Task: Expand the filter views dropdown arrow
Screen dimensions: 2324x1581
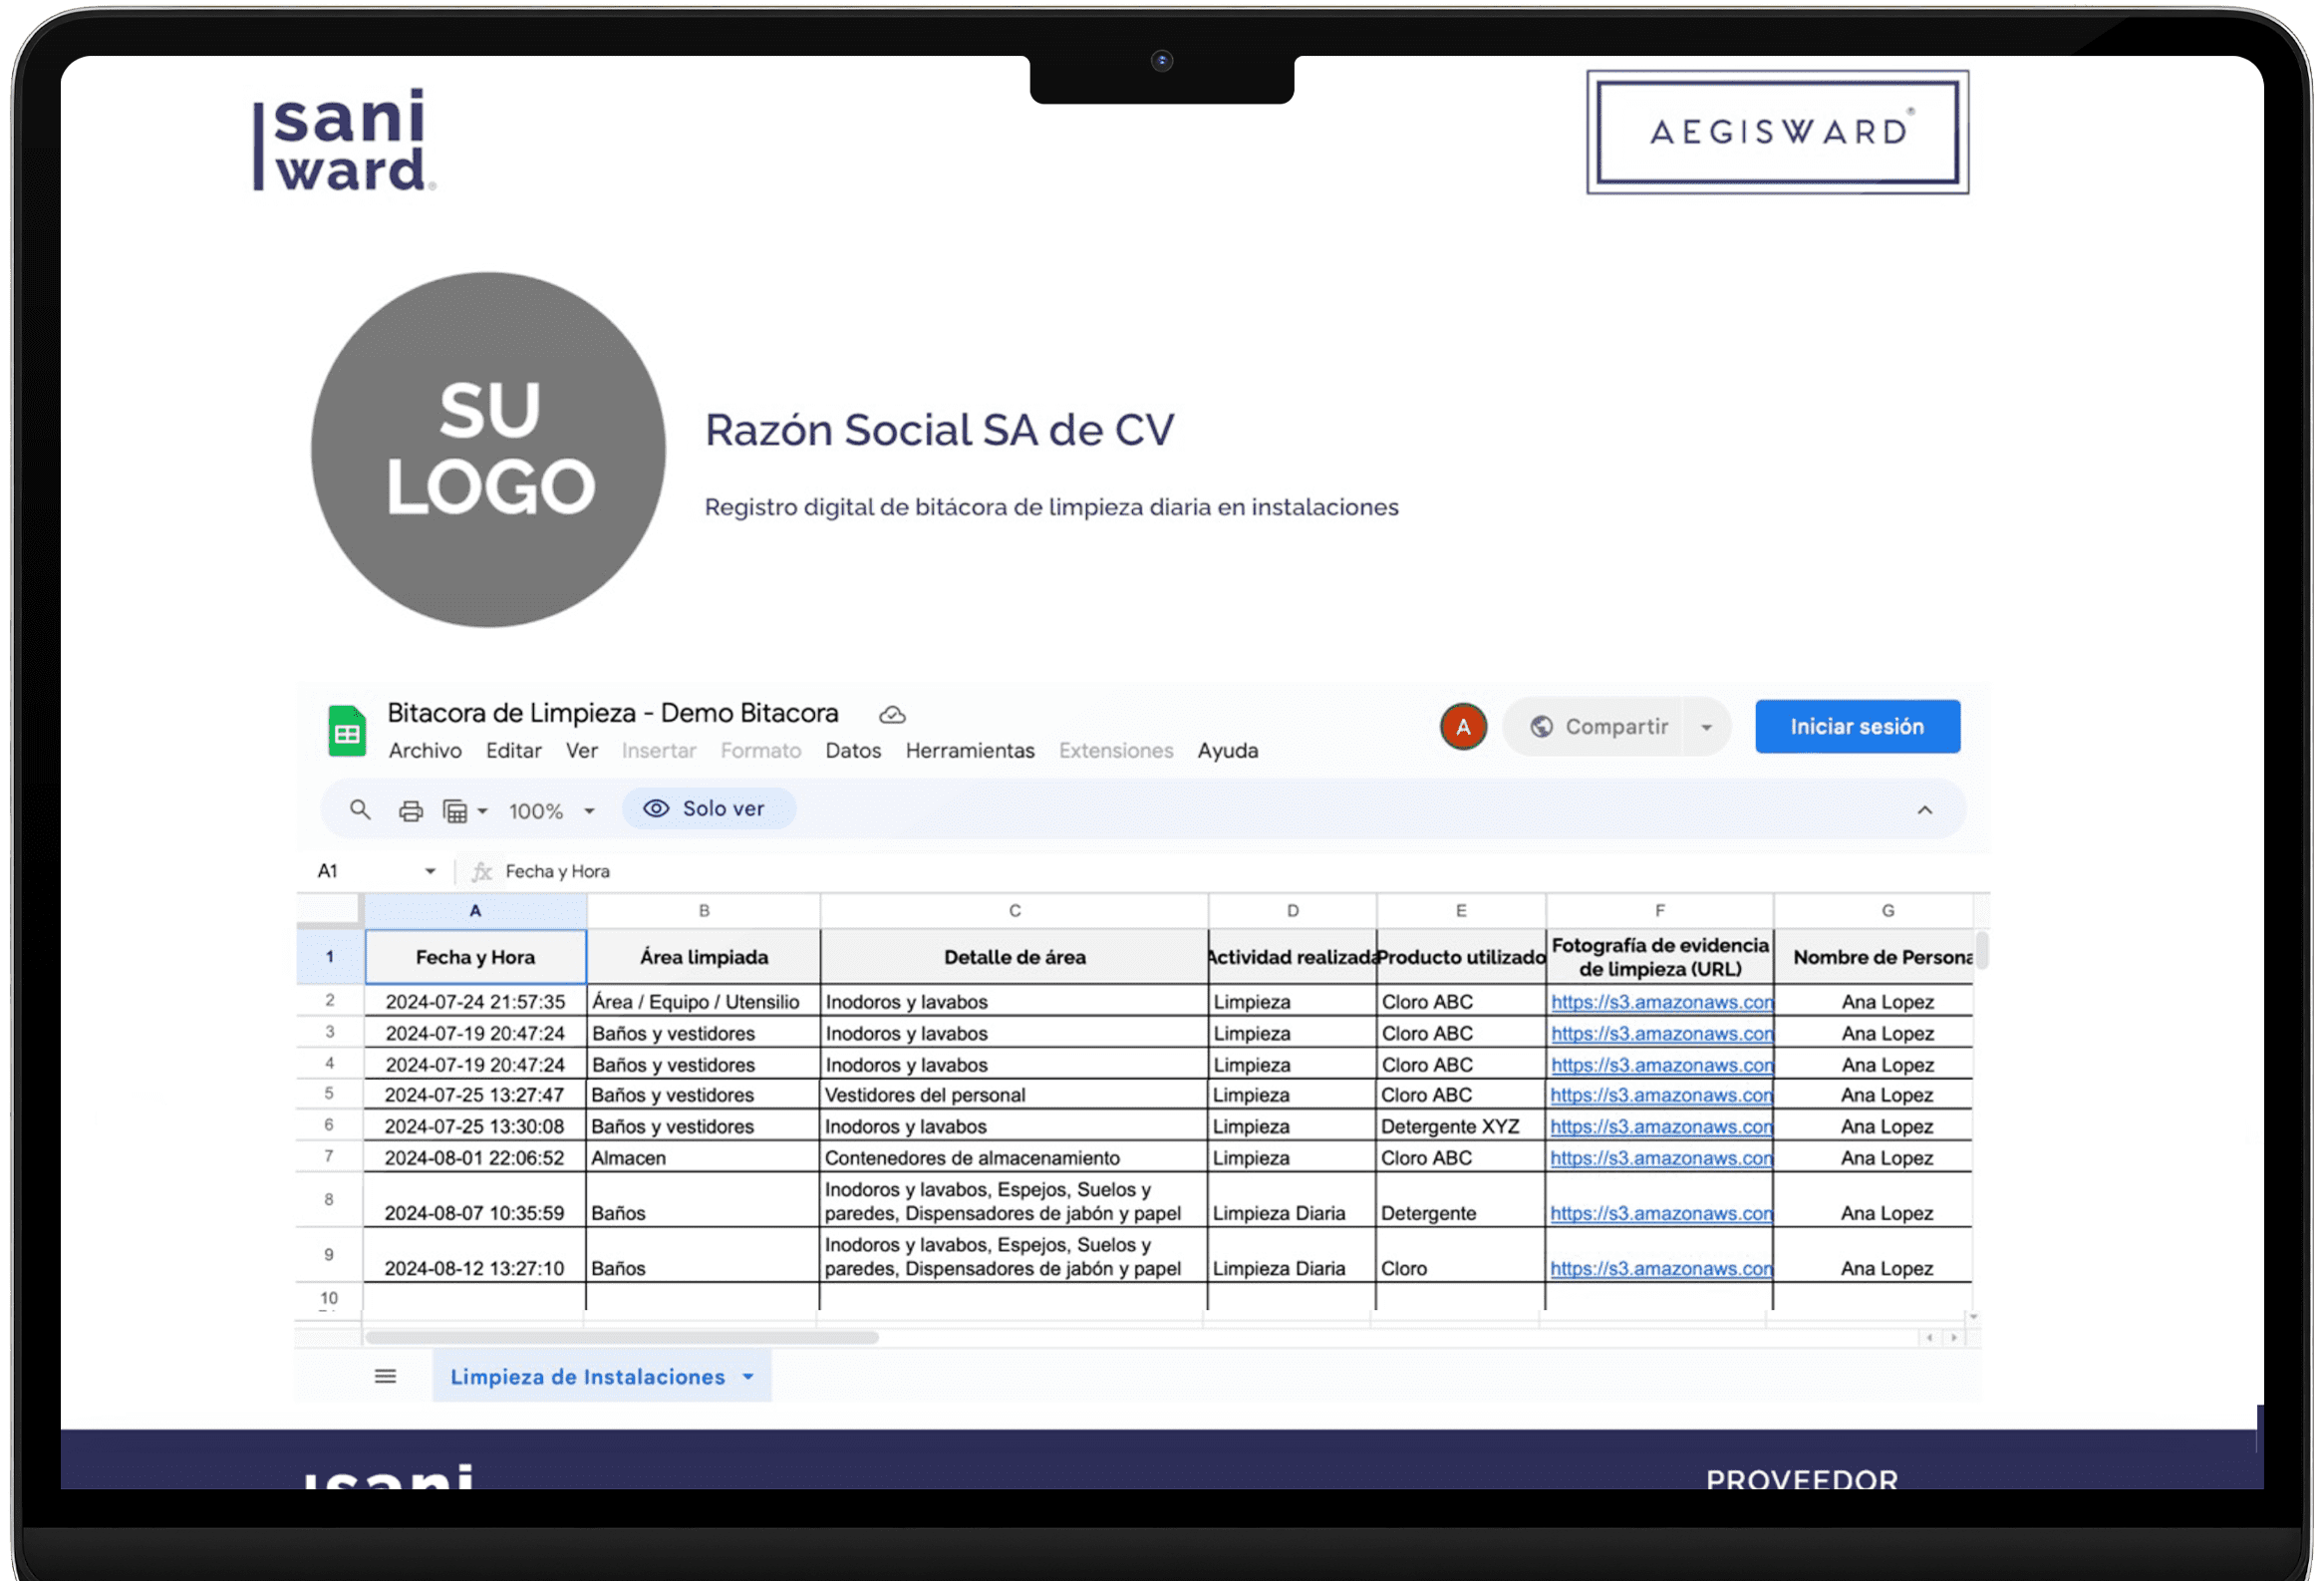Action: 483,811
